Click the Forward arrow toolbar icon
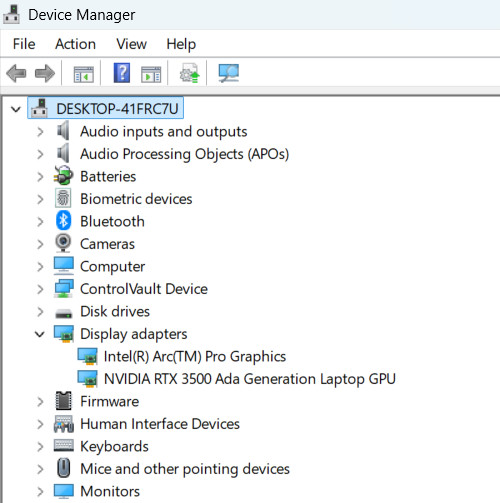The height and width of the screenshot is (503, 500). pyautogui.click(x=45, y=73)
